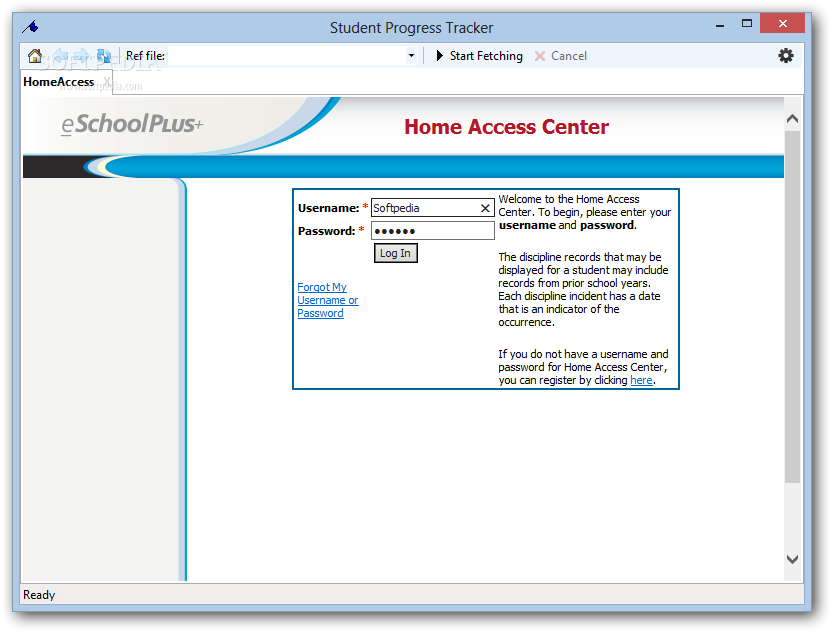This screenshot has height=632, width=832.
Task: Refresh the page with the reload icon
Action: (x=104, y=56)
